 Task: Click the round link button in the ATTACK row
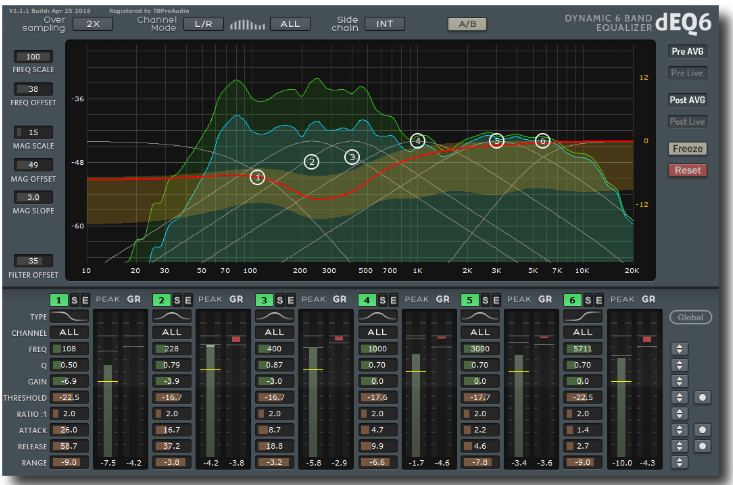click(702, 430)
